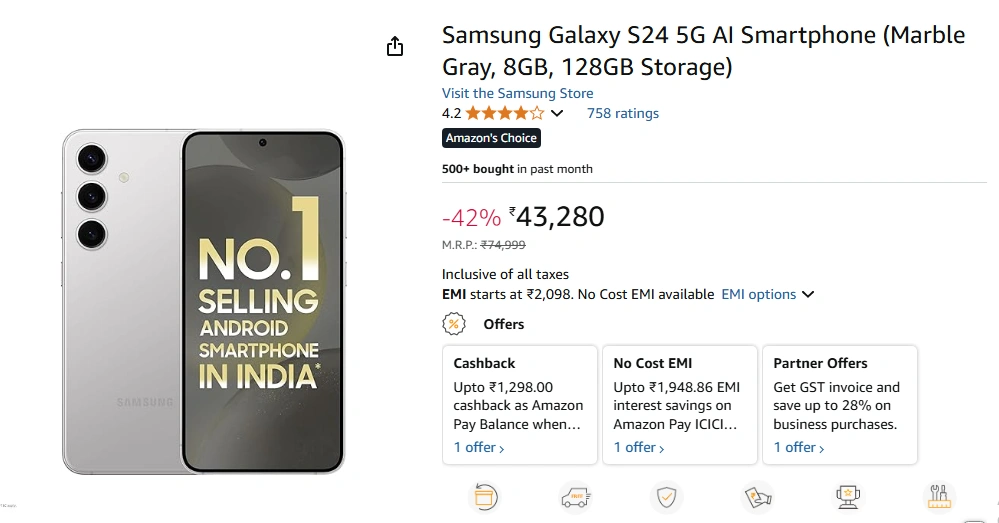Visit the Samsung Store link
This screenshot has width=999, height=523.
pos(517,93)
